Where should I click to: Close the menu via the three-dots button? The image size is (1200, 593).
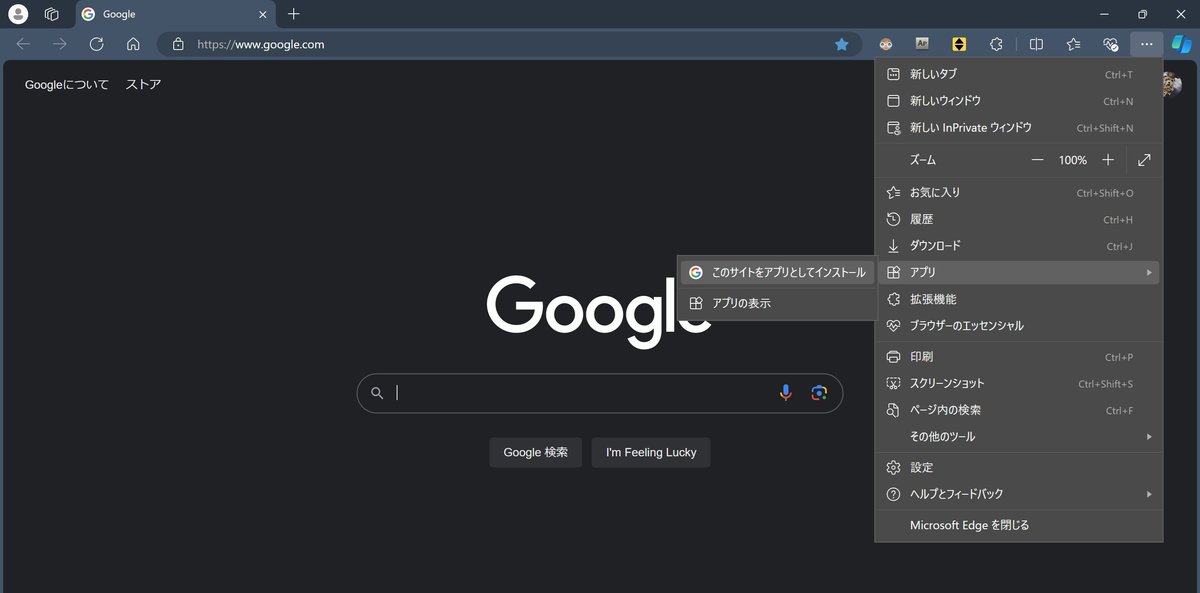click(1147, 44)
